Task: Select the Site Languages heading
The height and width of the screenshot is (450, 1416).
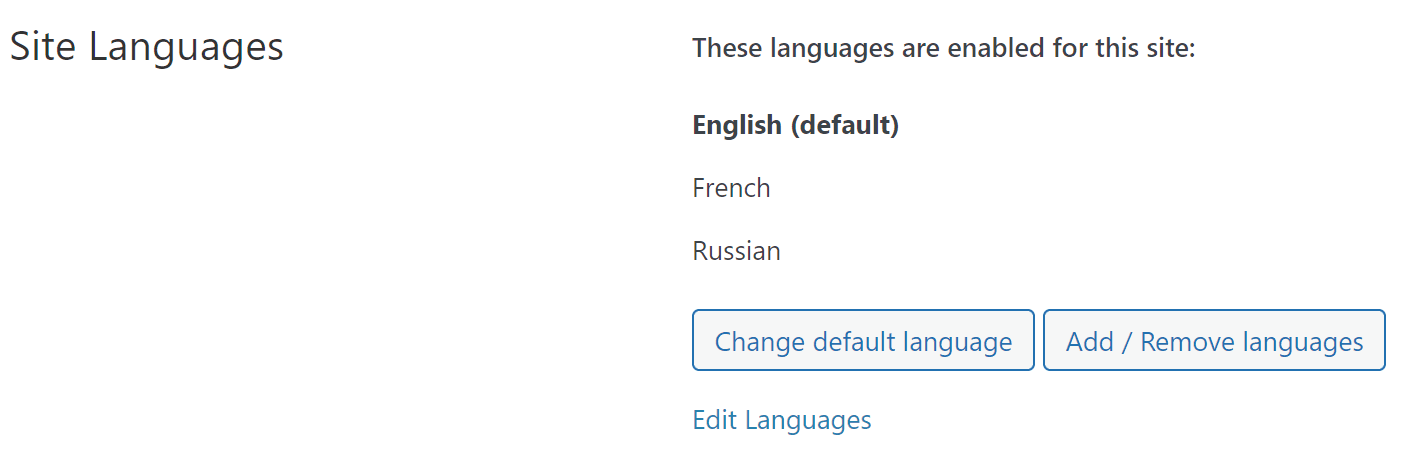Action: point(147,48)
